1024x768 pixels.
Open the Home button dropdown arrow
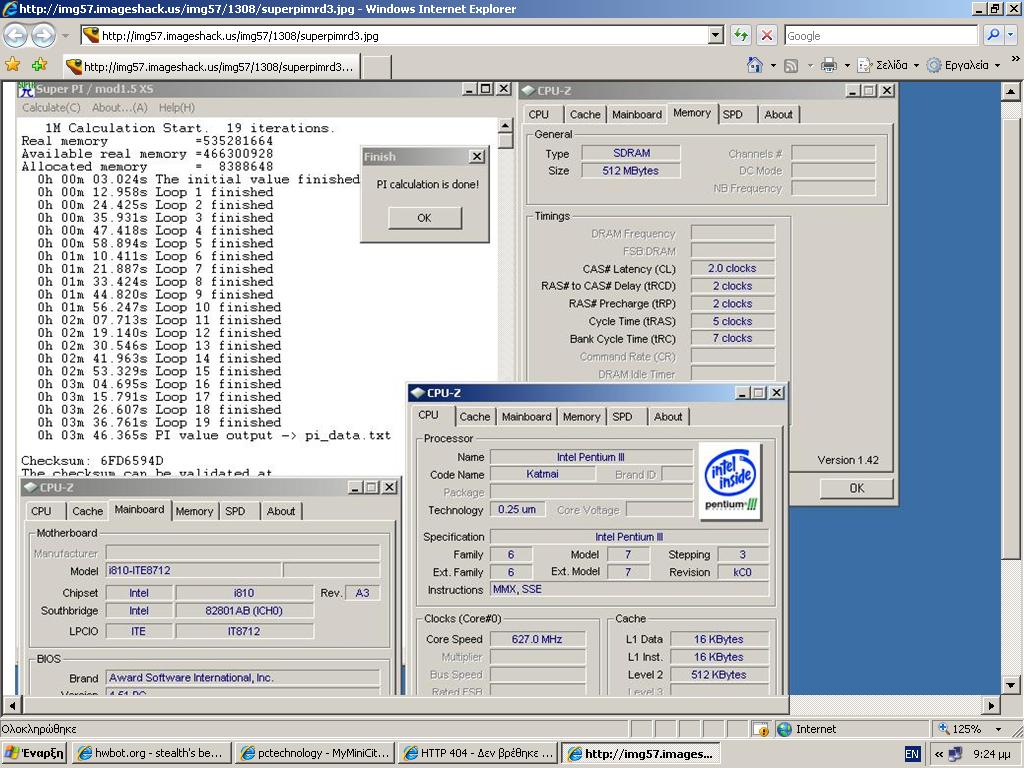coord(773,65)
